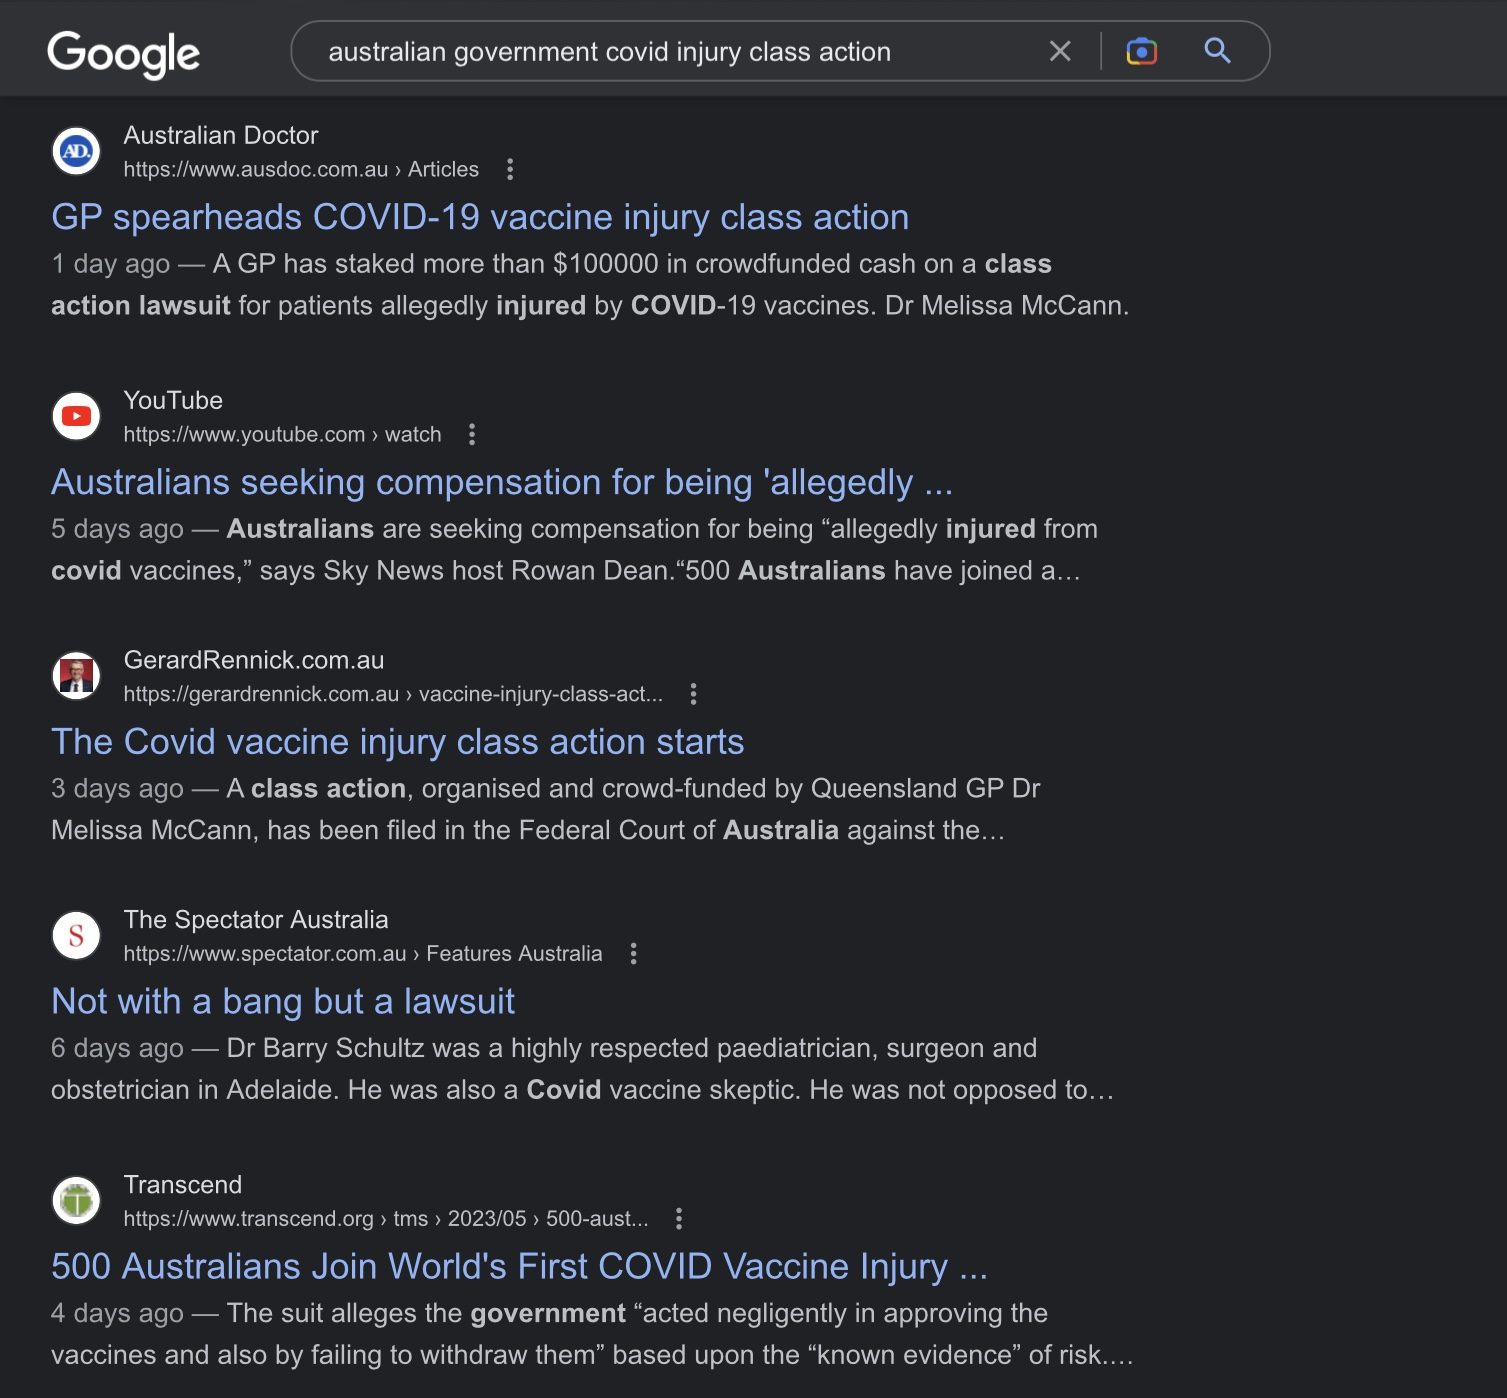Viewport: 1507px width, 1398px height.
Task: Click the spectator.com.au Features Australia URL
Action: [x=363, y=954]
